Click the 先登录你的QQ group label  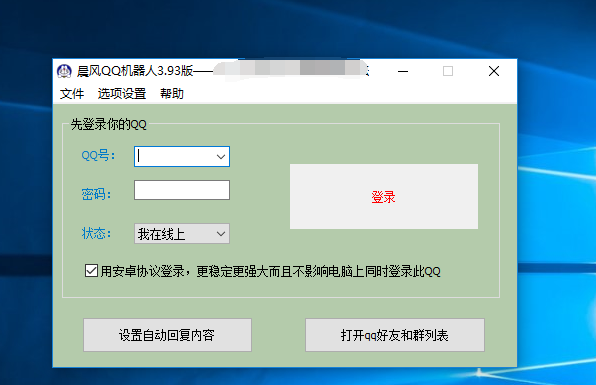[x=108, y=124]
